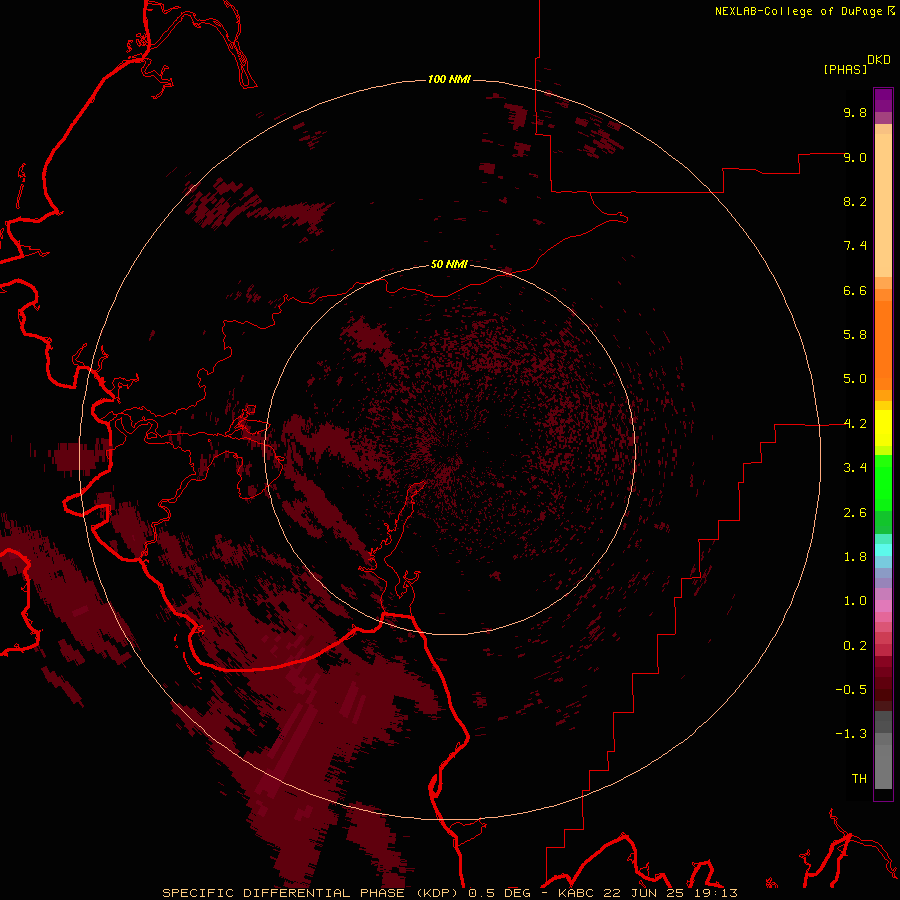
Task: Click the peach segment of the color bar
Action: pyautogui.click(x=883, y=201)
